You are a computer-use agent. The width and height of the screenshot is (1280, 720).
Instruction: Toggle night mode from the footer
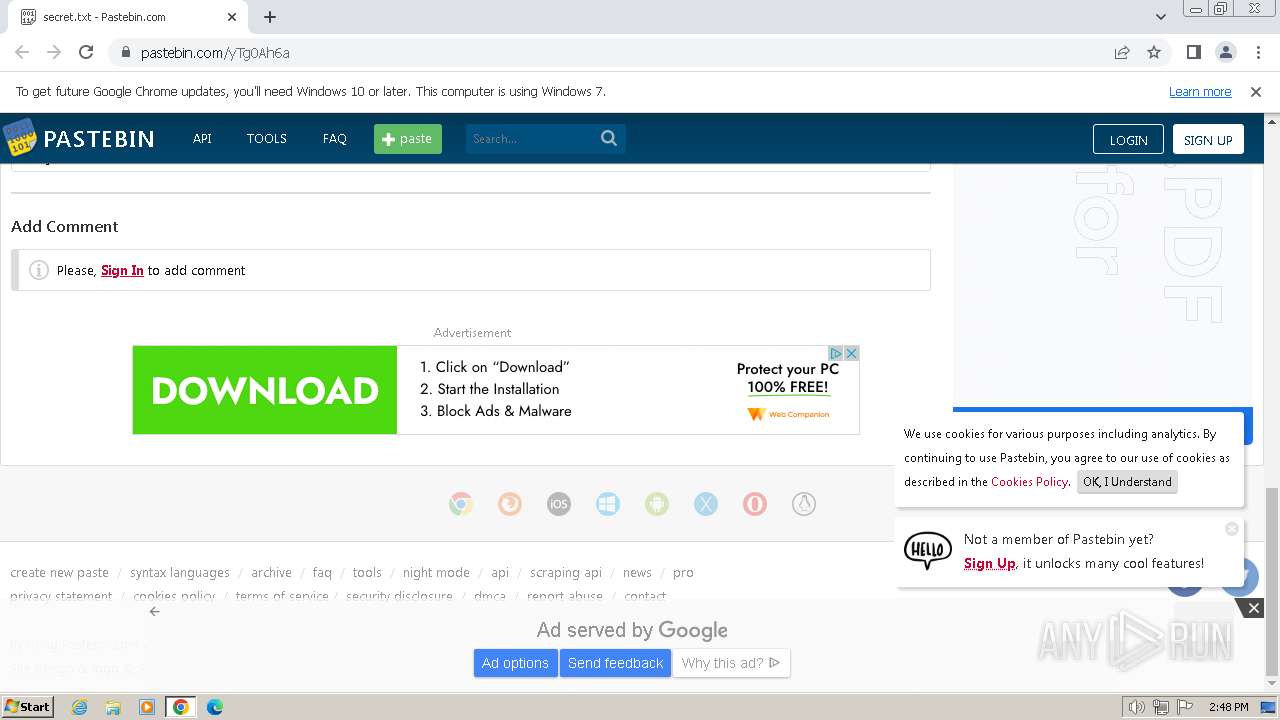pyautogui.click(x=436, y=572)
